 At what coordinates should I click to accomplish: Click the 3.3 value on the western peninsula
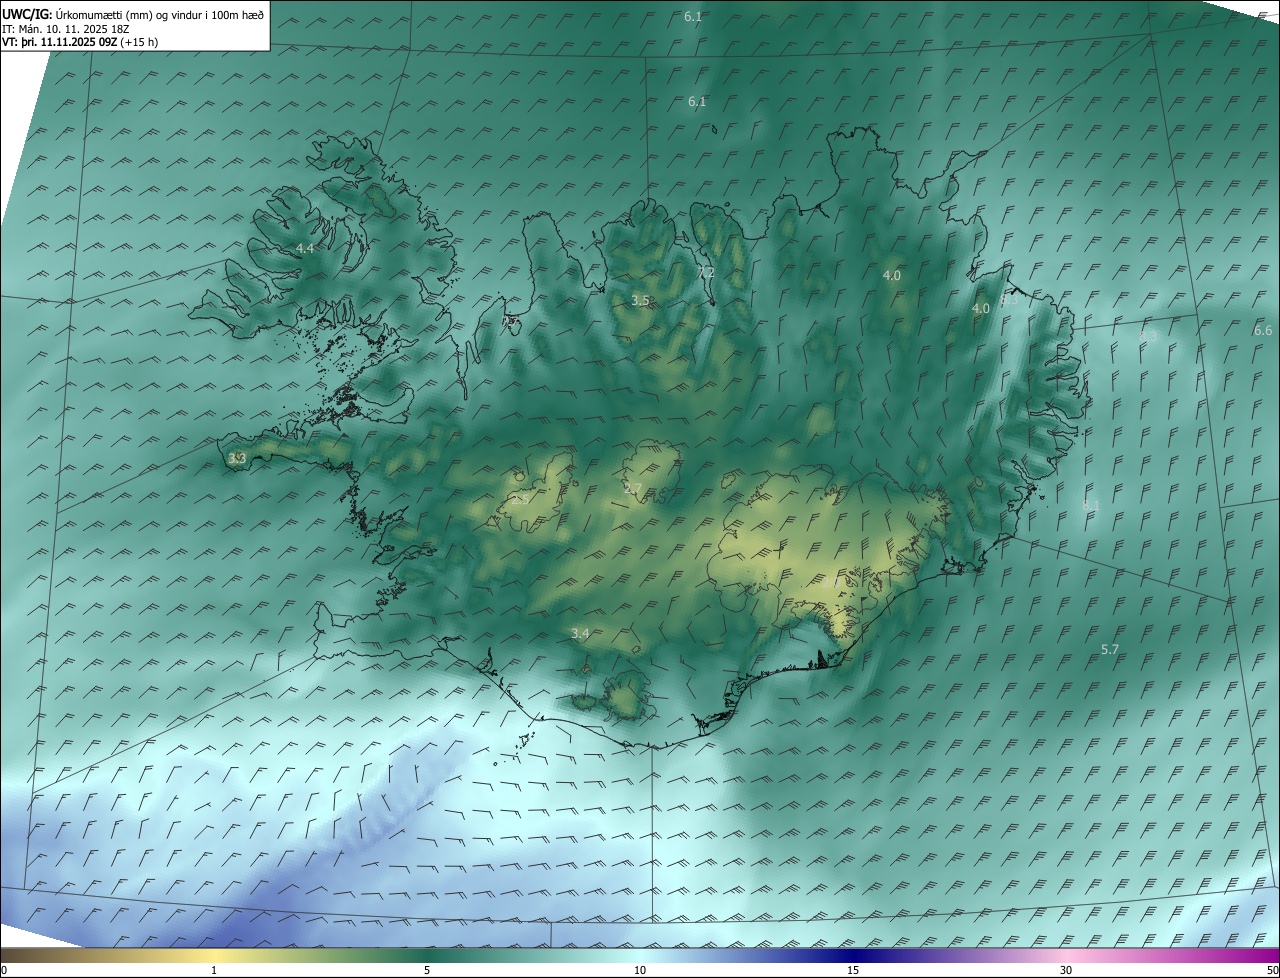pyautogui.click(x=237, y=458)
